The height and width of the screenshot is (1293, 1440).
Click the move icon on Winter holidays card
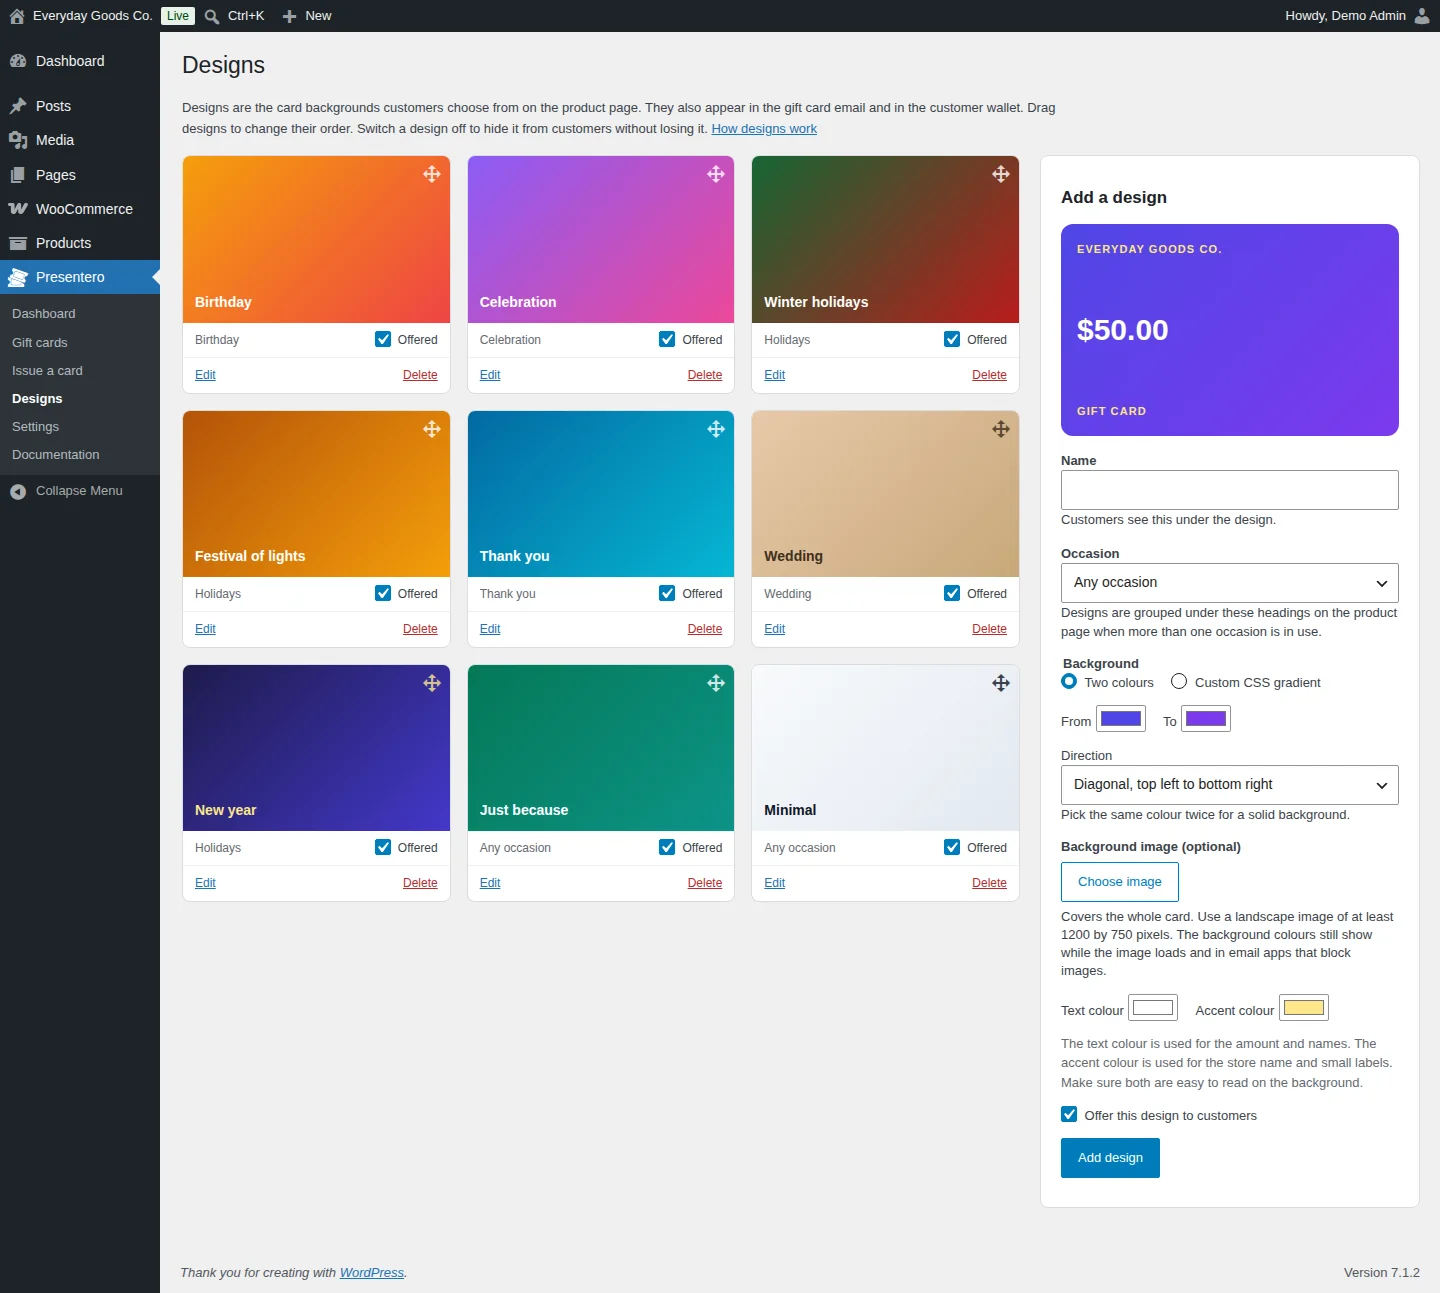point(1001,174)
